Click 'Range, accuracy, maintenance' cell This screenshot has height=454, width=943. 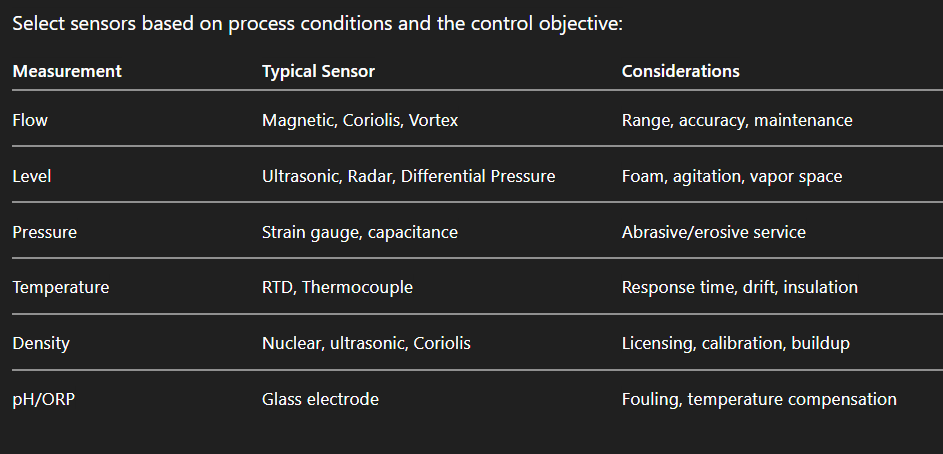click(737, 120)
